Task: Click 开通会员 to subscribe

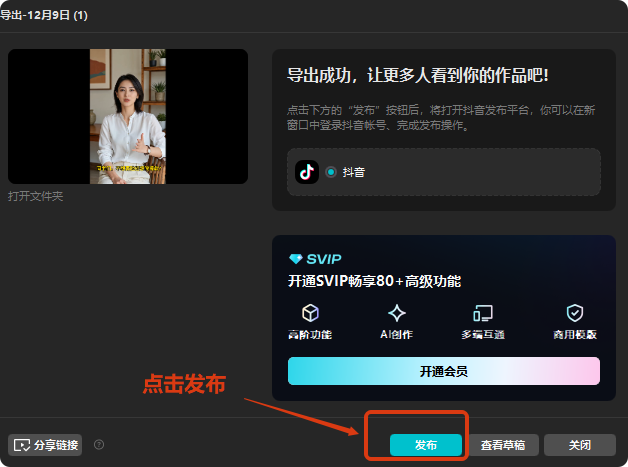Action: pos(444,371)
